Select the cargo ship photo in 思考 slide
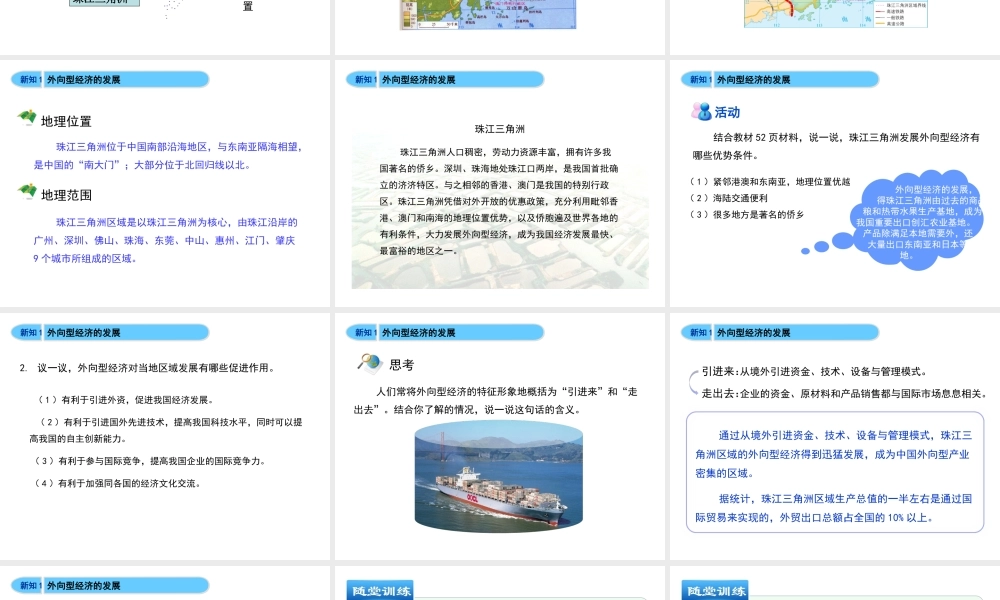 click(x=499, y=476)
